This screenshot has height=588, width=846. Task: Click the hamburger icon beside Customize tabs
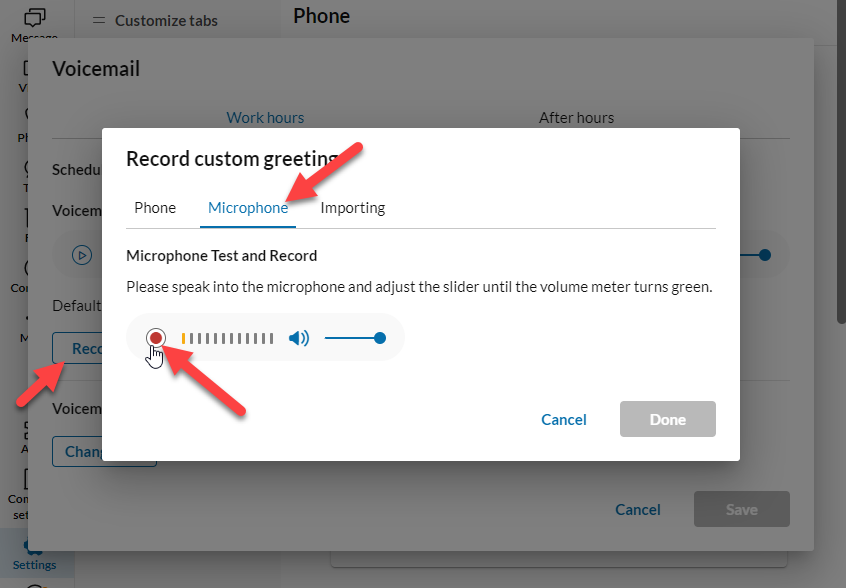(x=97, y=20)
